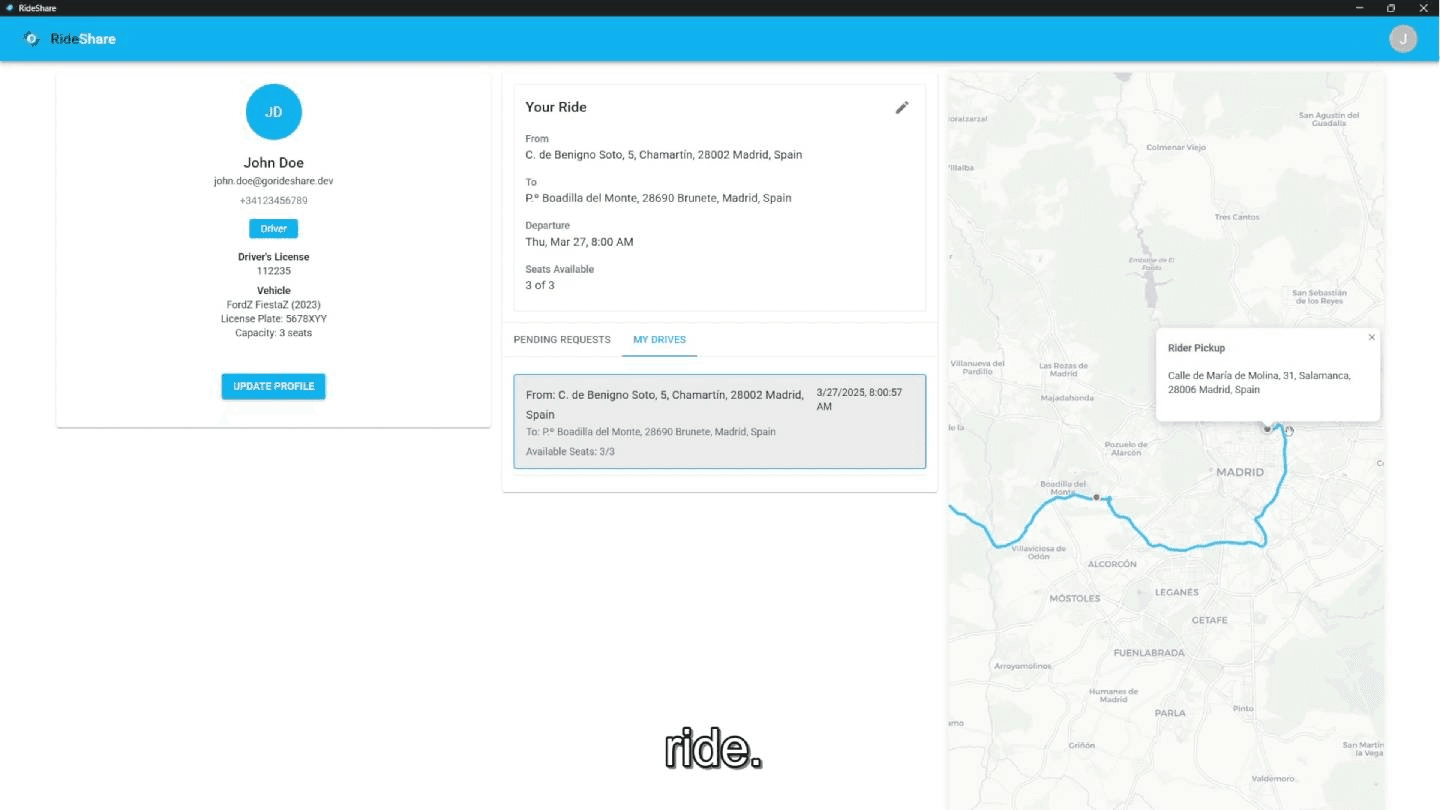Select the ride card from C. de Benigno Soto
The height and width of the screenshot is (810, 1440).
[719, 421]
